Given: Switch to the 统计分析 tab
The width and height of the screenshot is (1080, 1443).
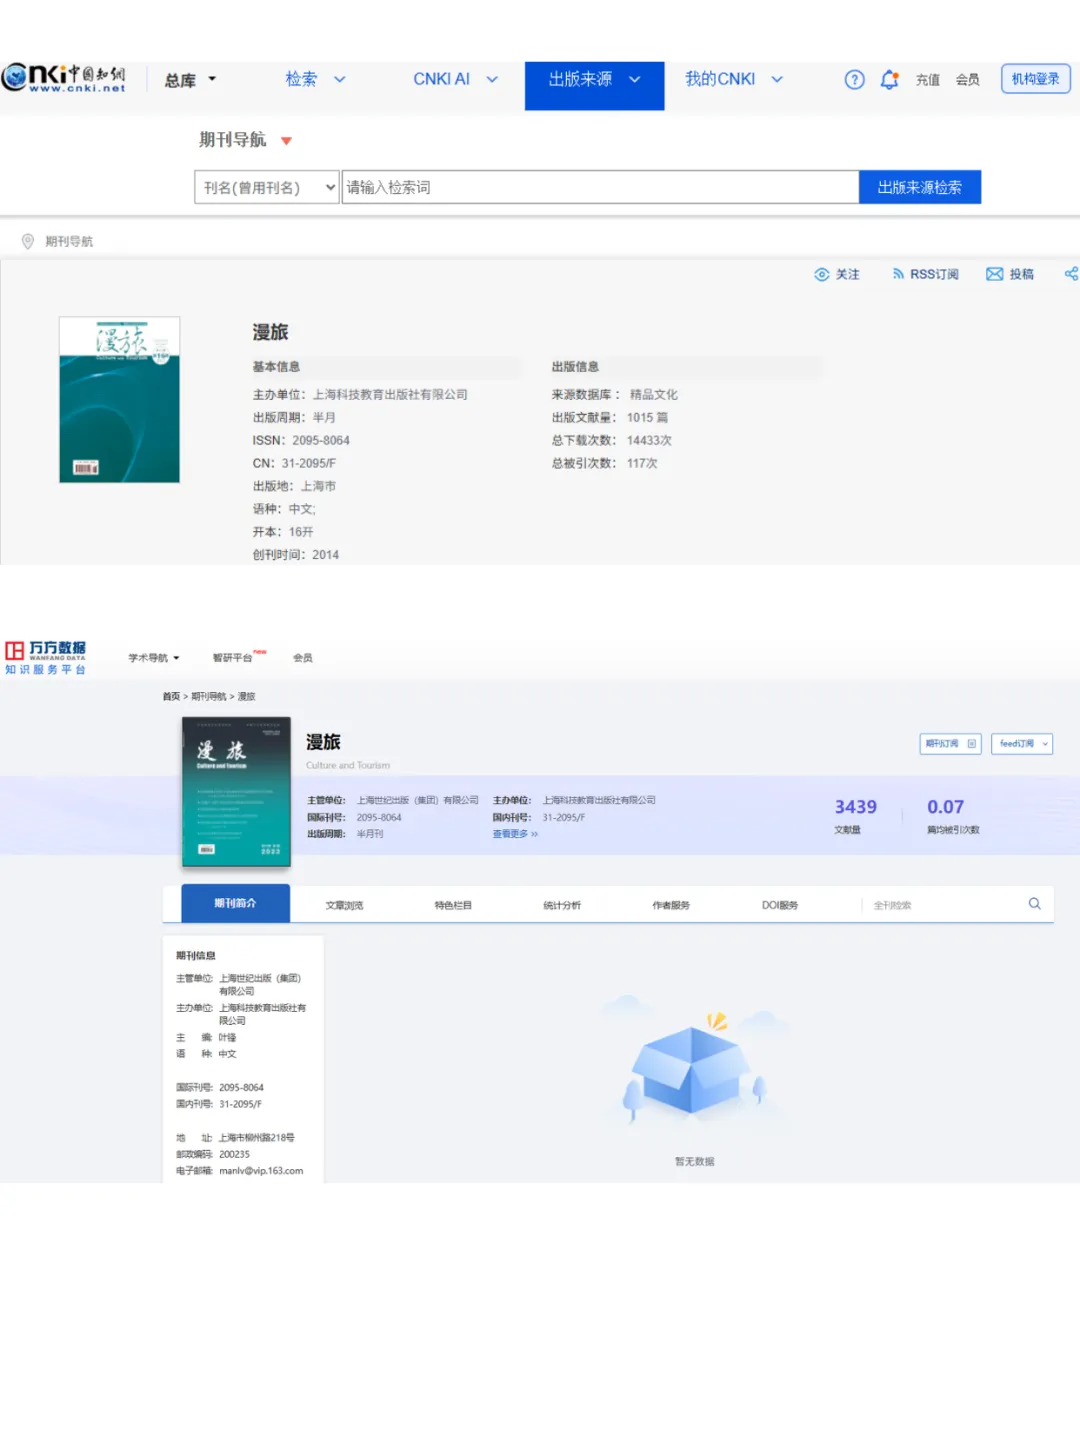Looking at the screenshot, I should click(x=562, y=905).
